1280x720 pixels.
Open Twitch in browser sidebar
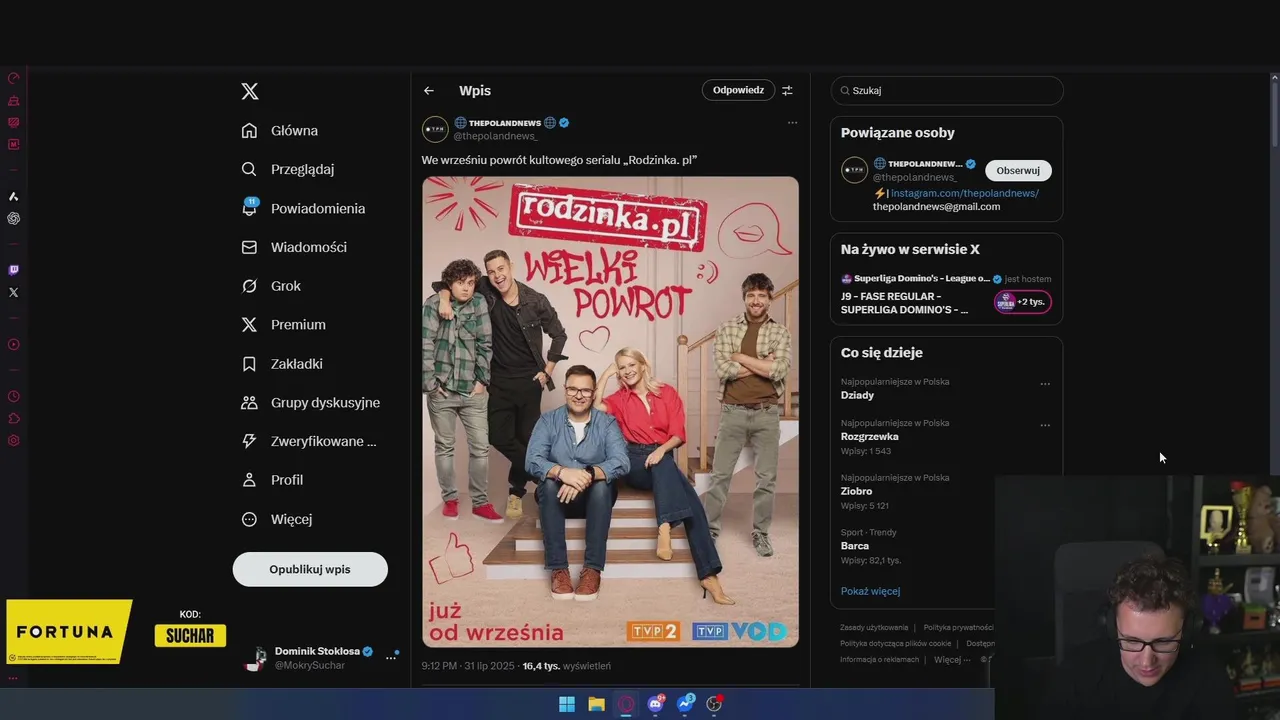[13, 270]
